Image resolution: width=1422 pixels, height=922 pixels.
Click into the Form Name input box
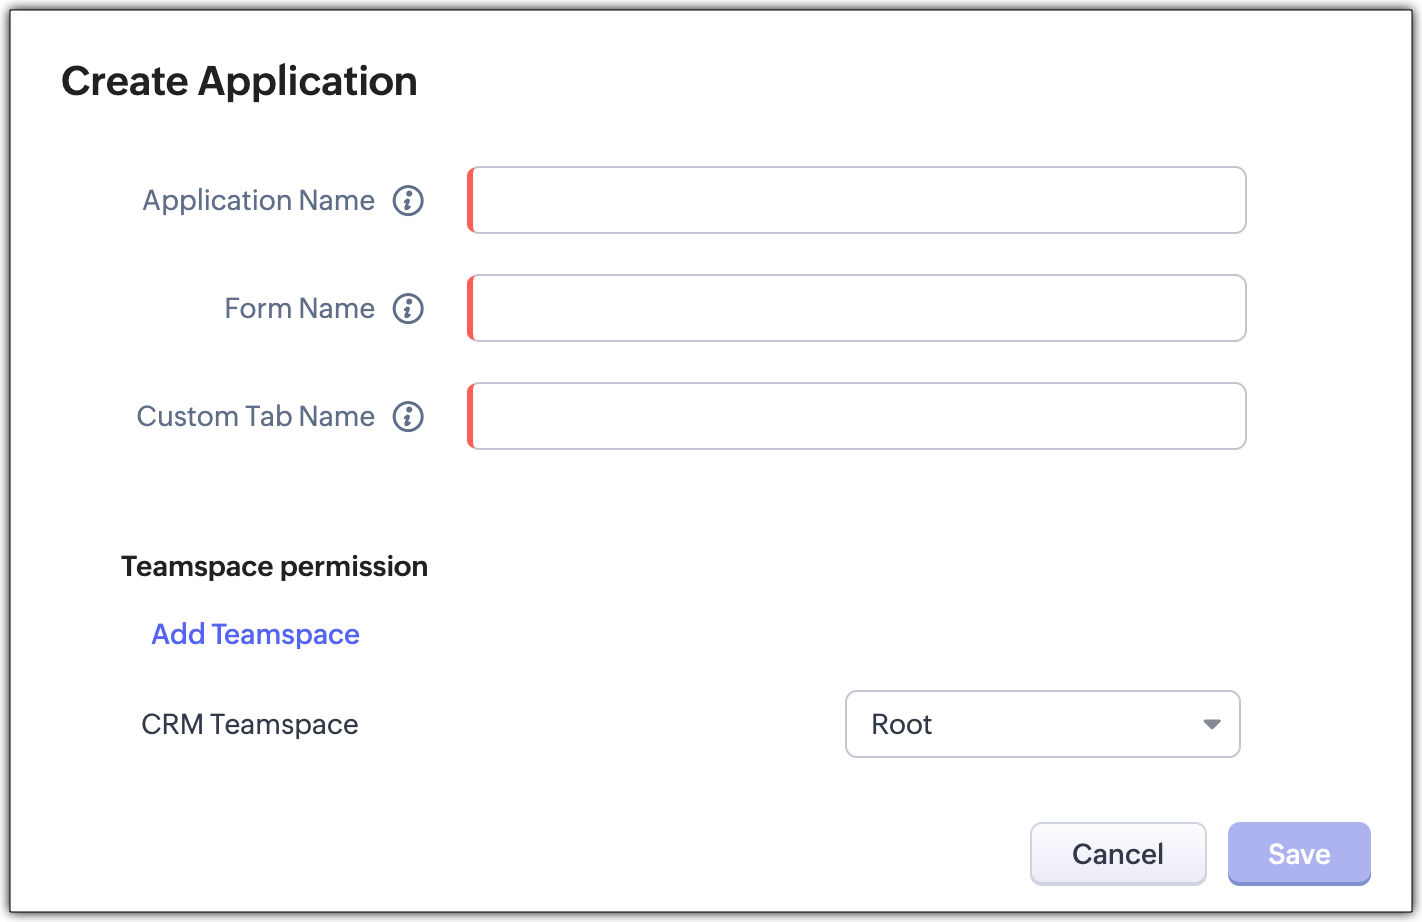point(858,308)
